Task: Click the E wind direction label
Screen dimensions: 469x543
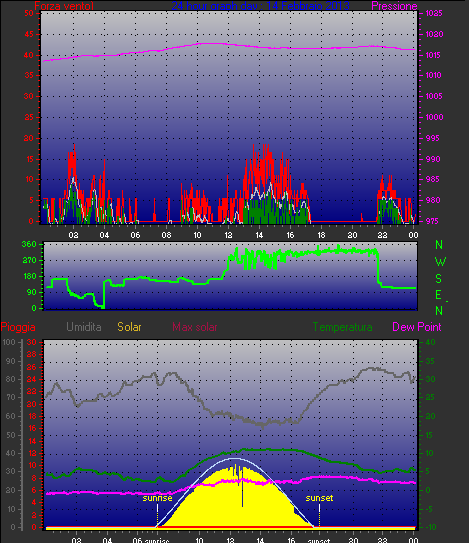Action: coord(439,295)
